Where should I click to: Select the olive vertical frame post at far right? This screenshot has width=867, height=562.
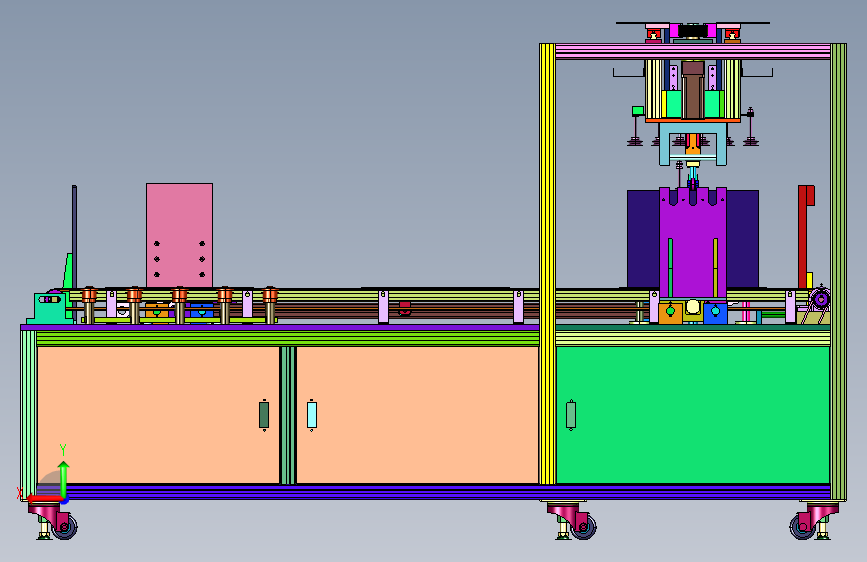point(838,272)
